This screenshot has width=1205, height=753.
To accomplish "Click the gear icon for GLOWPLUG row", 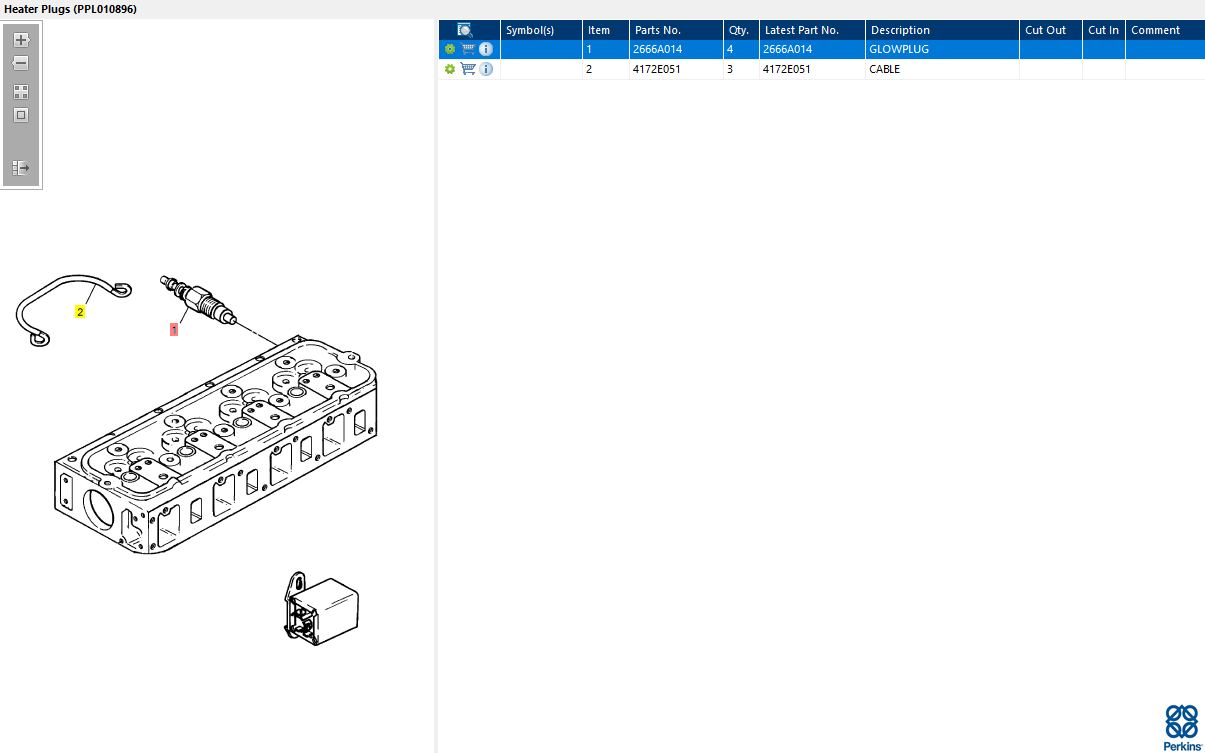I will click(x=450, y=49).
